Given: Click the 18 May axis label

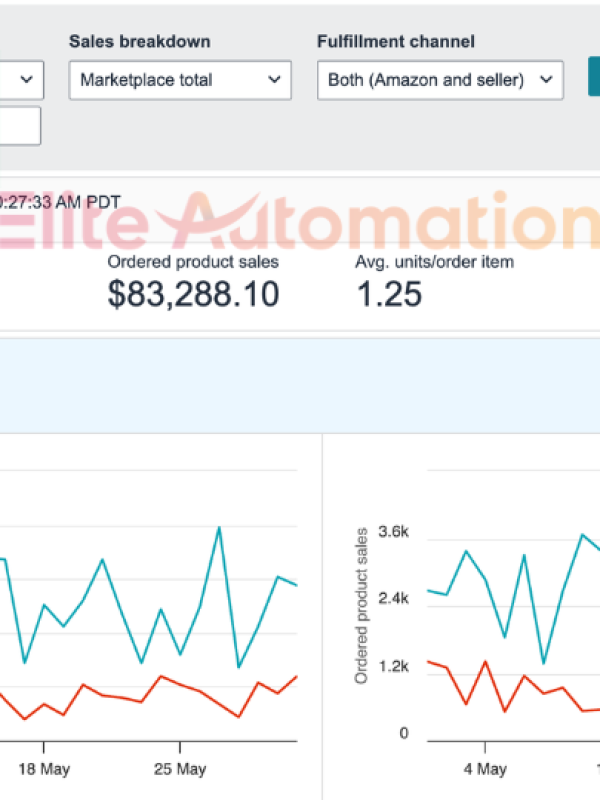Looking at the screenshot, I should pos(44,769).
